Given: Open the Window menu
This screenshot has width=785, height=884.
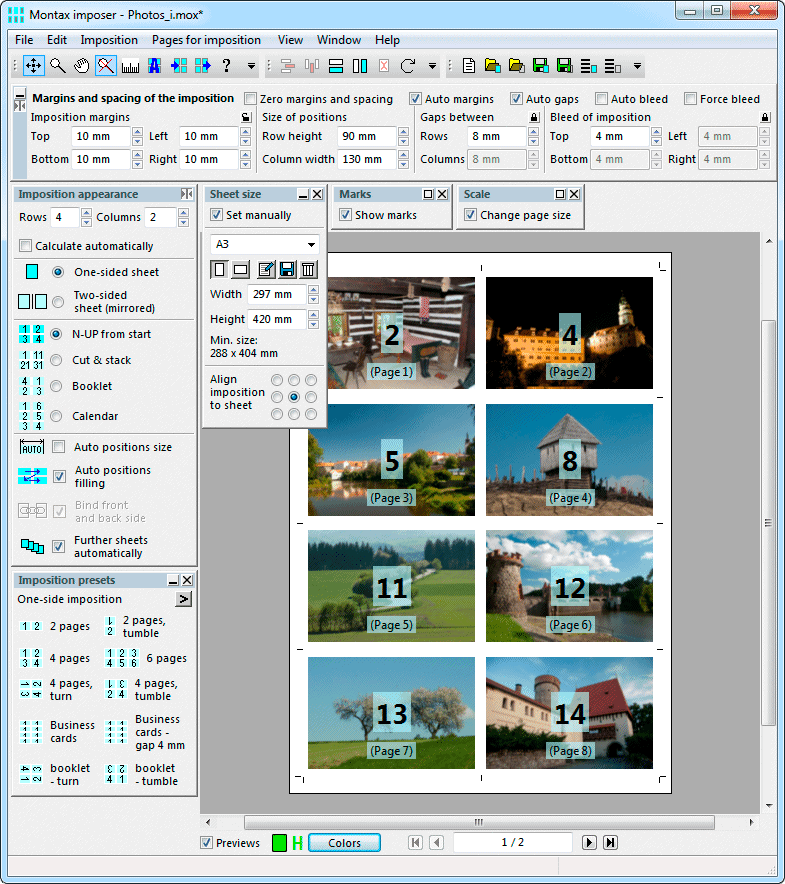Looking at the screenshot, I should 338,40.
